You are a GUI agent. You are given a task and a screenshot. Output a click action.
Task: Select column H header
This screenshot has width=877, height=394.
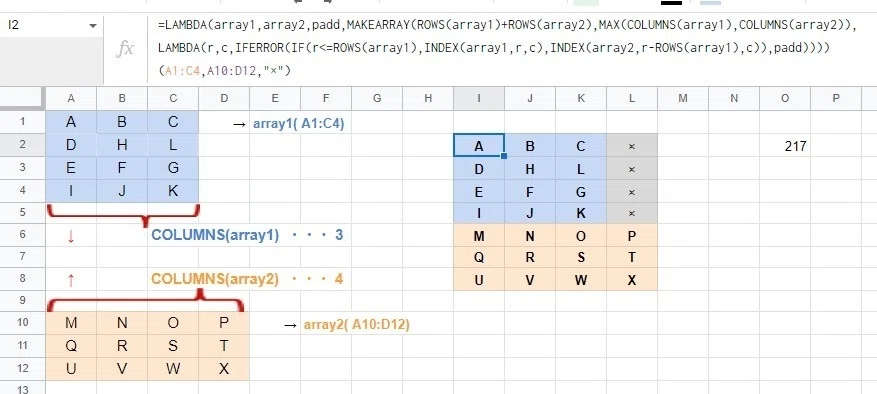click(428, 98)
